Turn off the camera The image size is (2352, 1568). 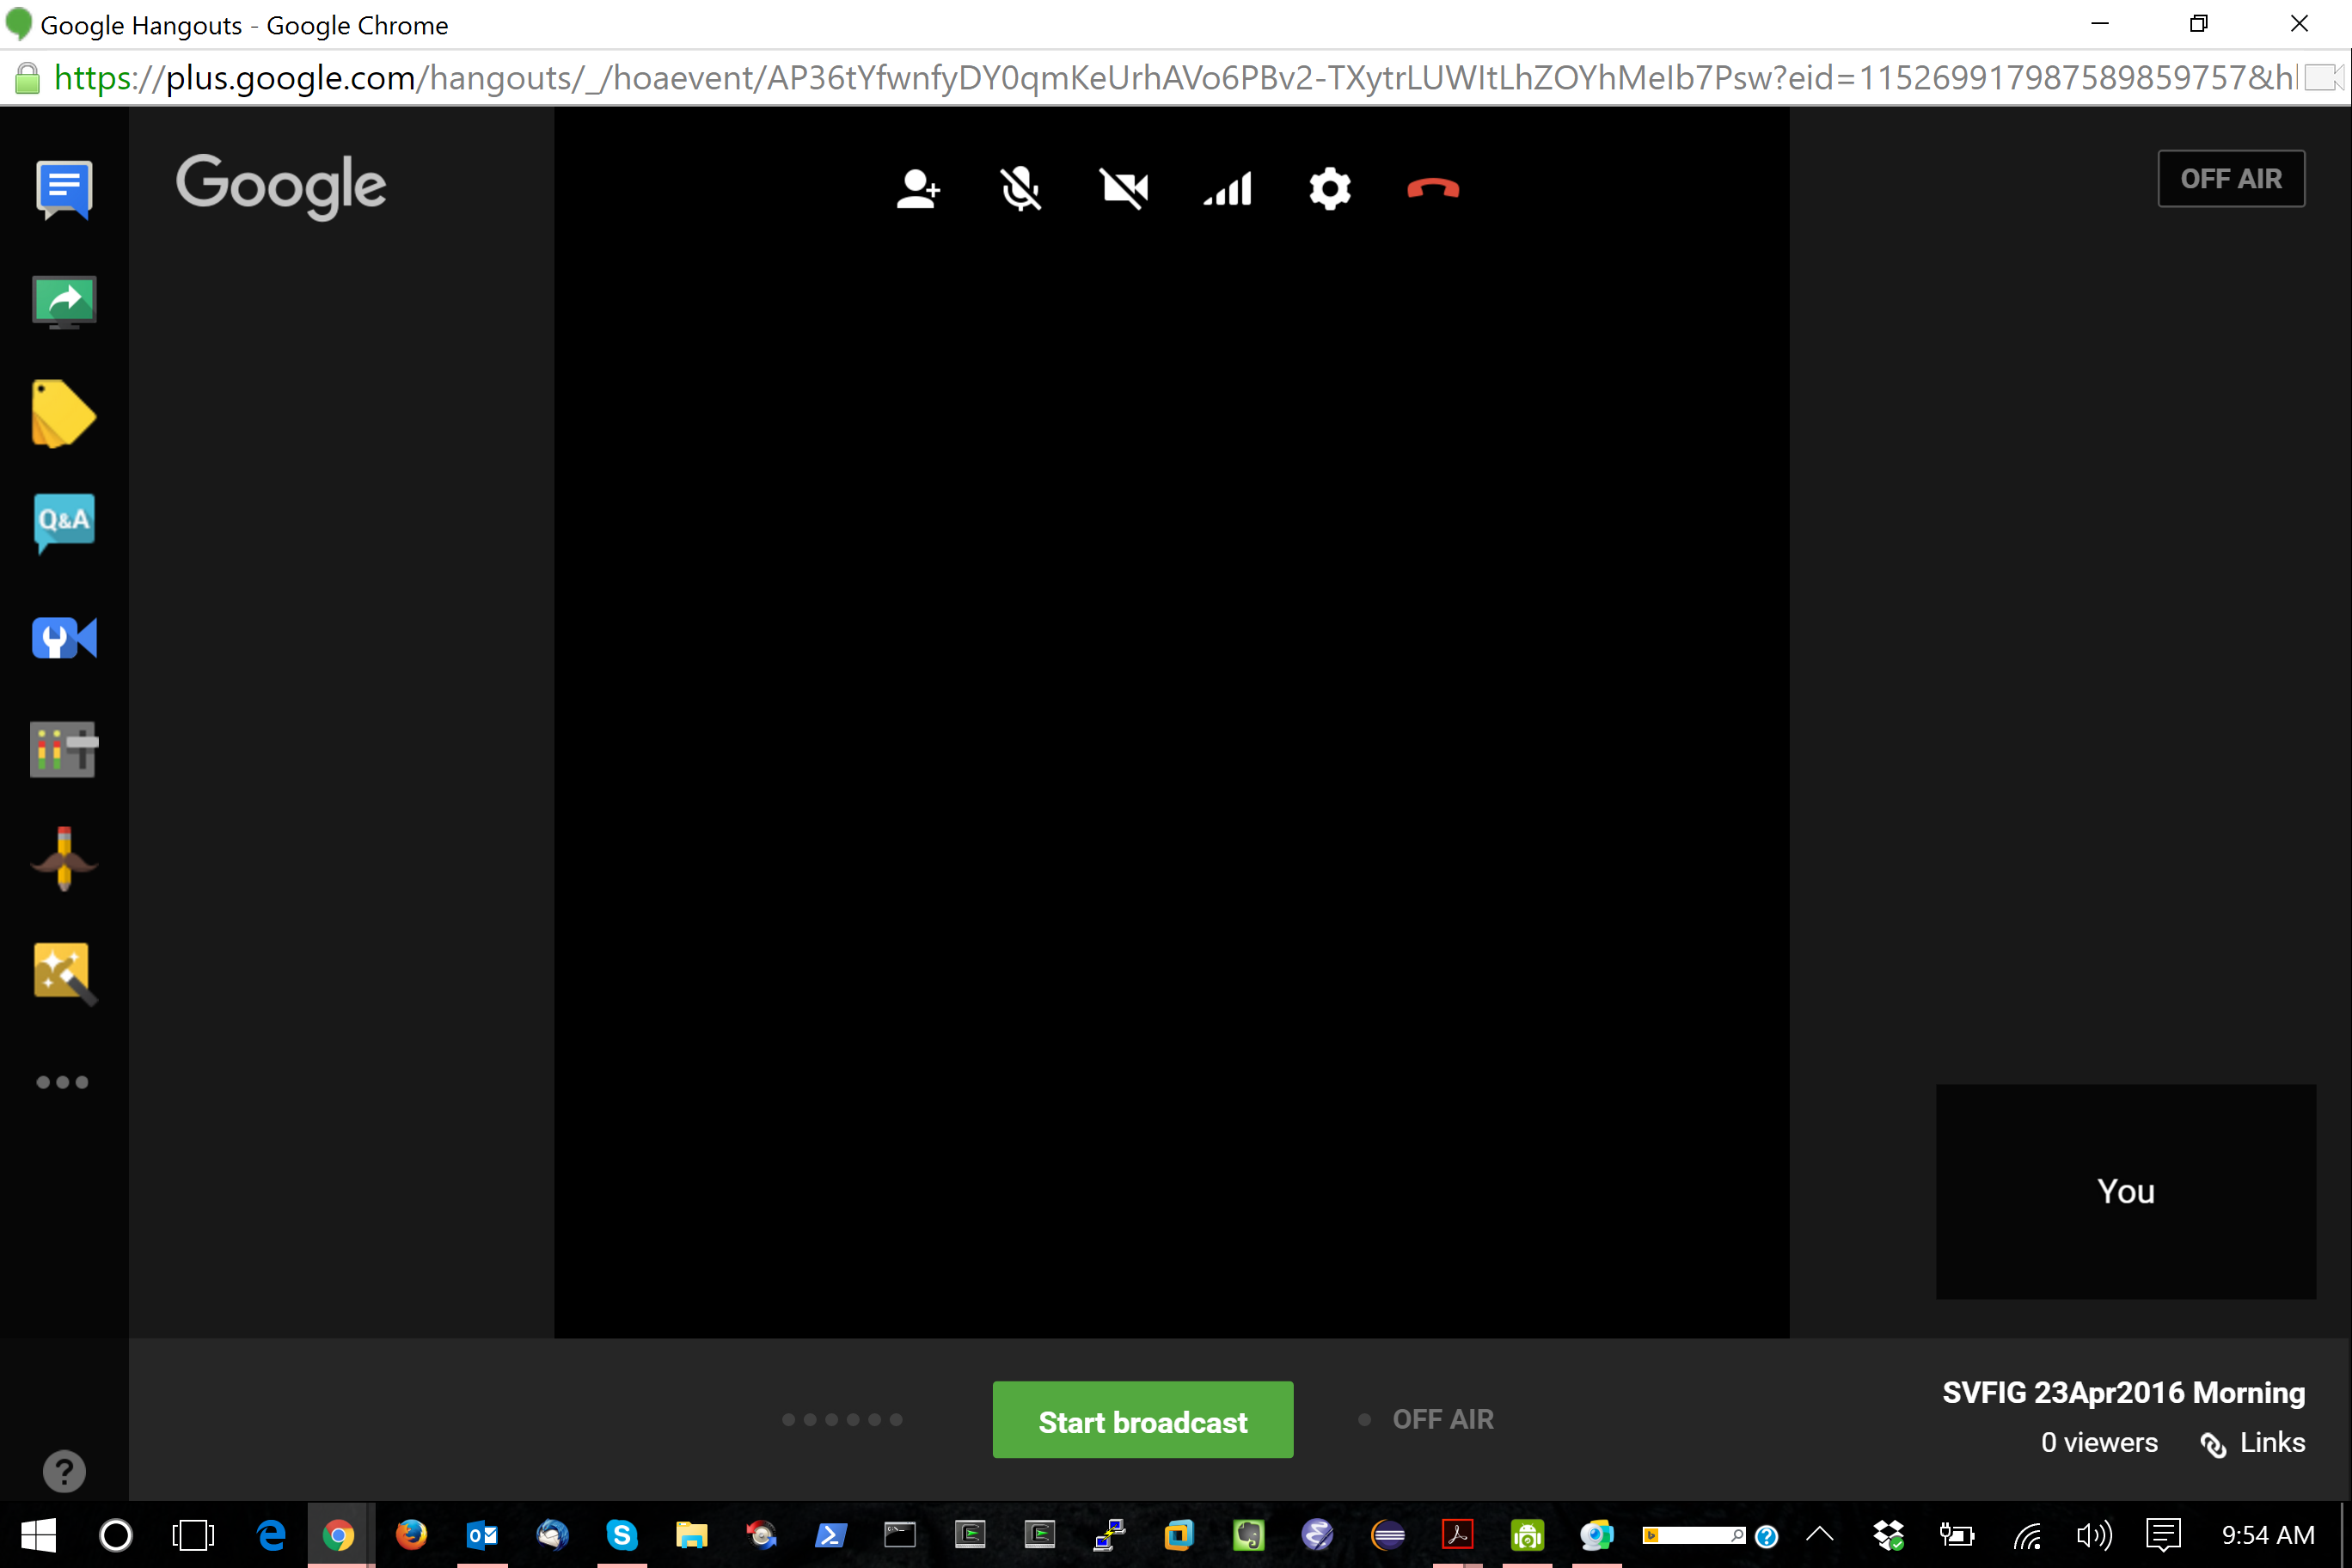1124,189
